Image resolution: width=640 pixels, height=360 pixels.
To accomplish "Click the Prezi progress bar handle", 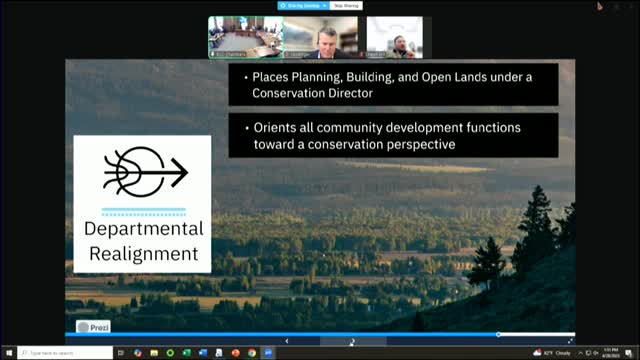I will click(x=498, y=335).
